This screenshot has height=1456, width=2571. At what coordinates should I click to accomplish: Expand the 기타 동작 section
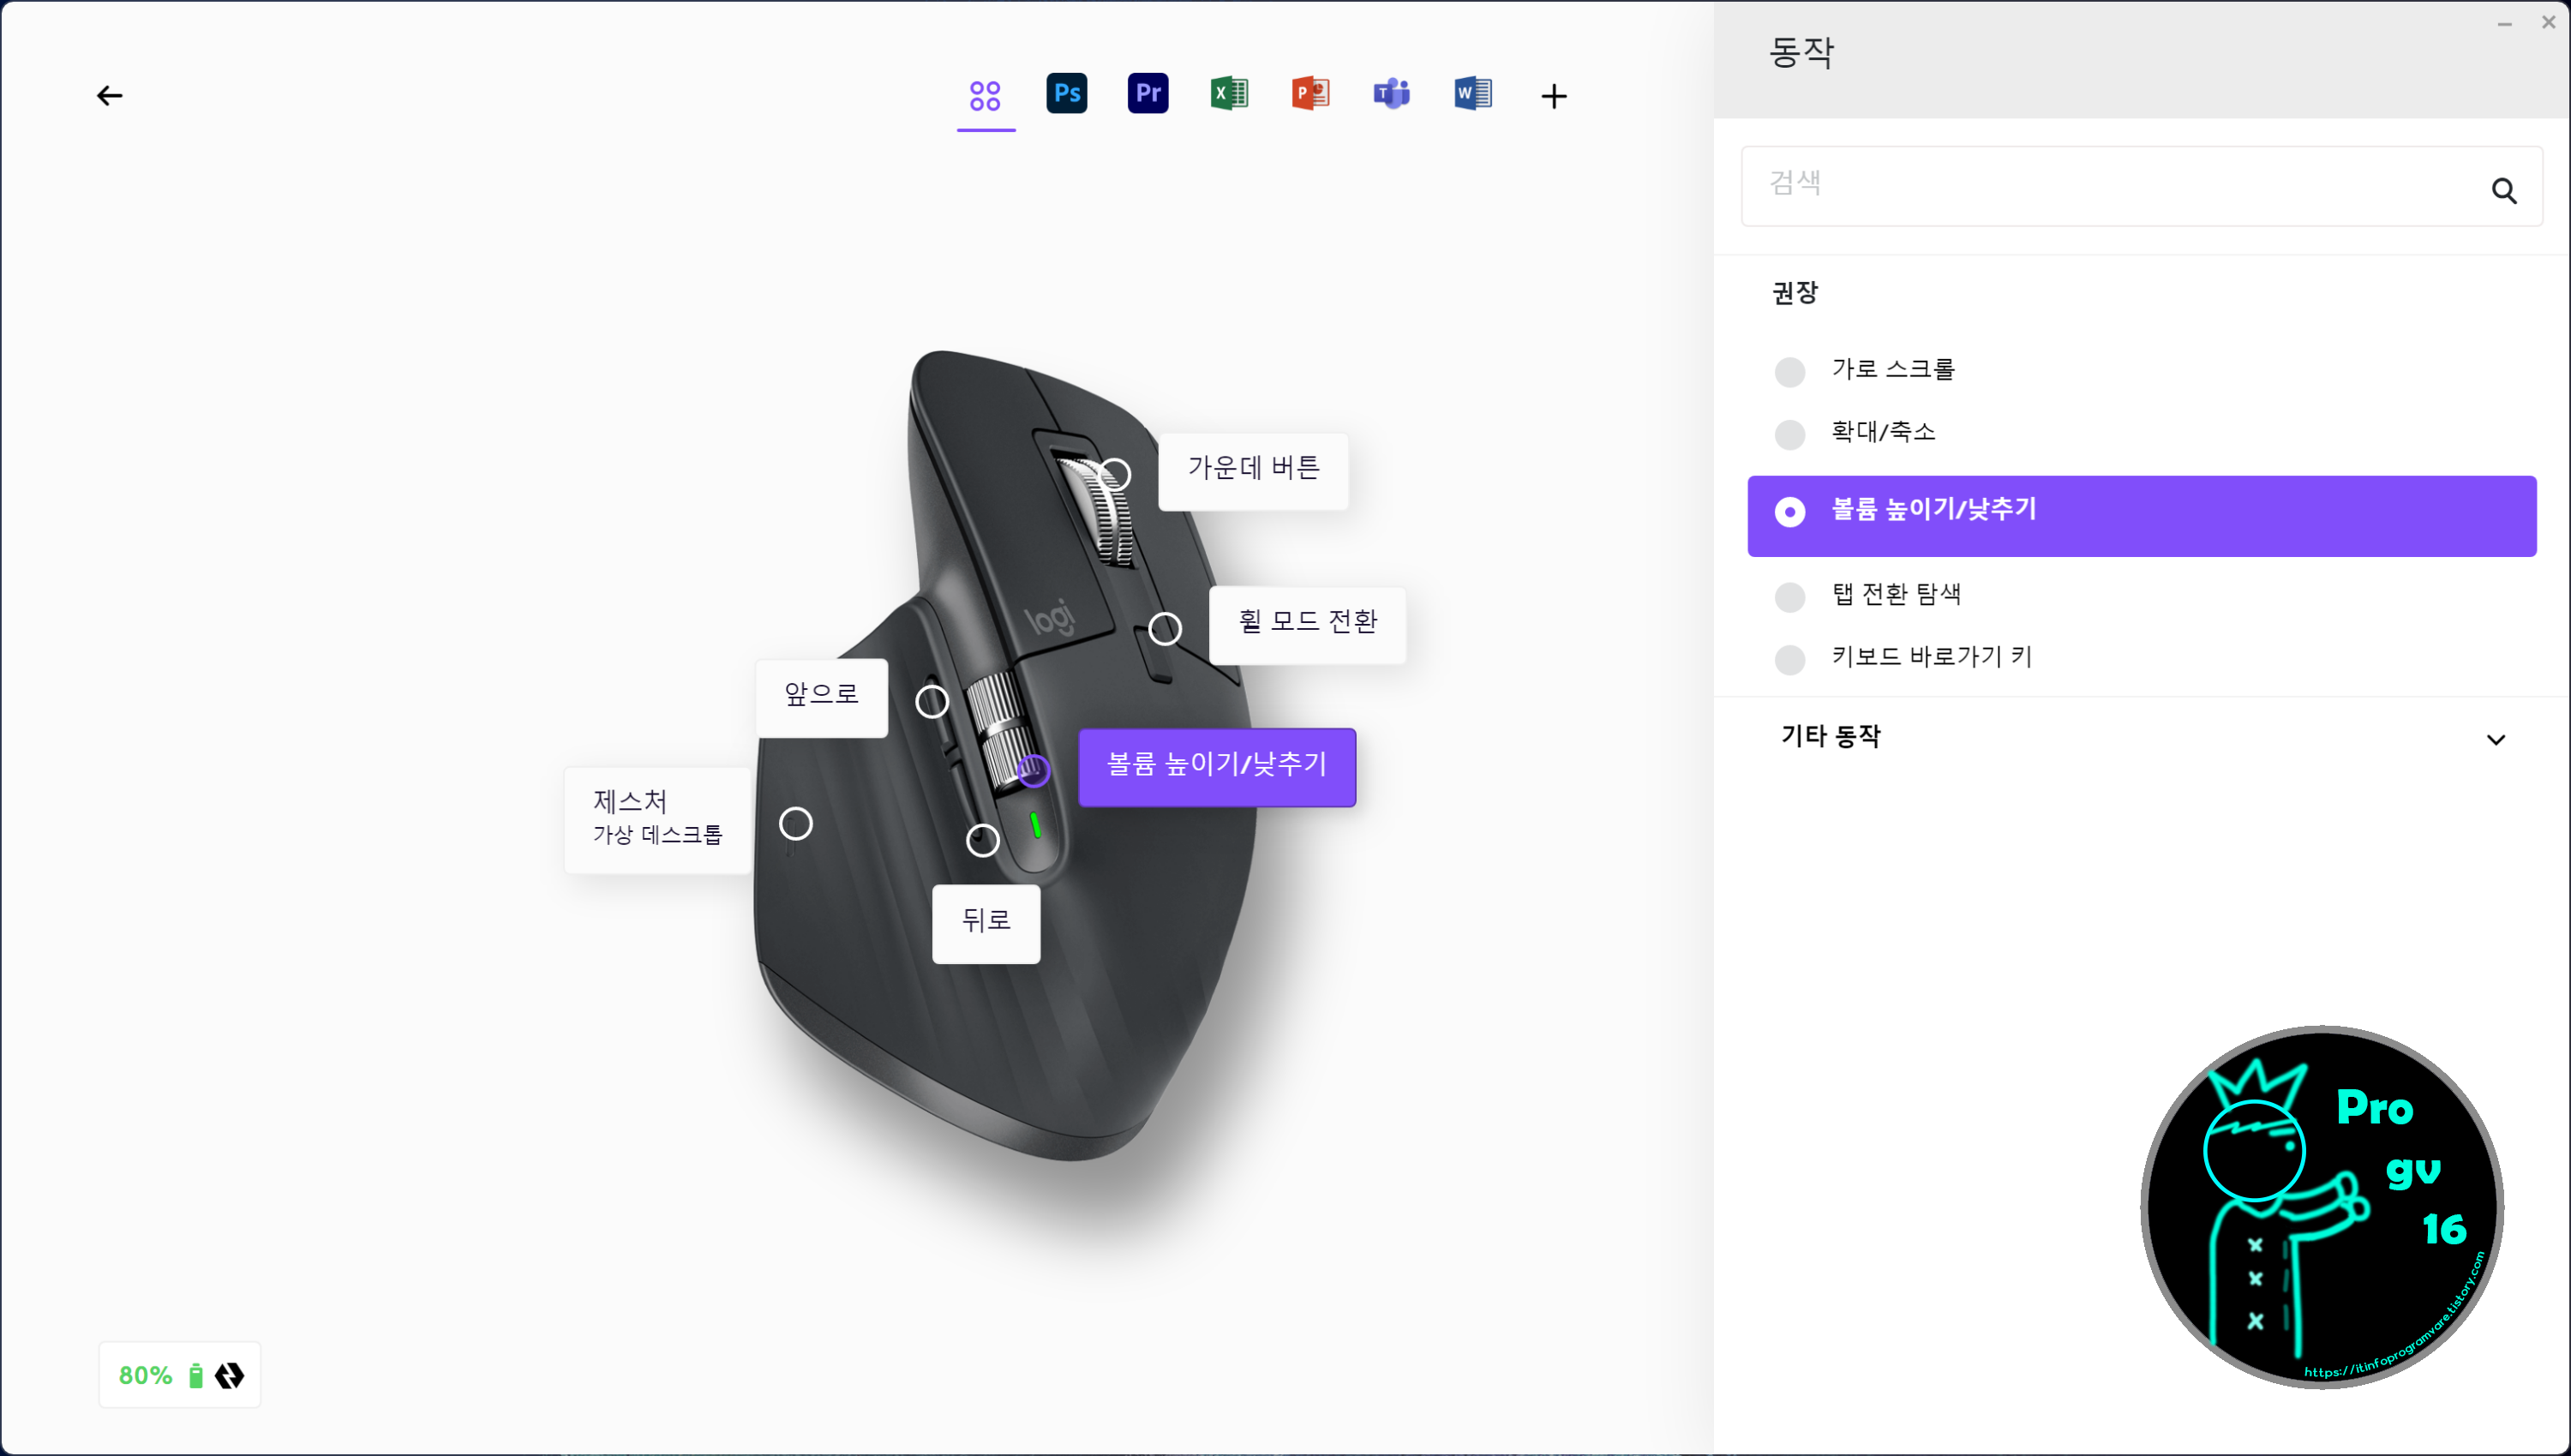(2495, 739)
